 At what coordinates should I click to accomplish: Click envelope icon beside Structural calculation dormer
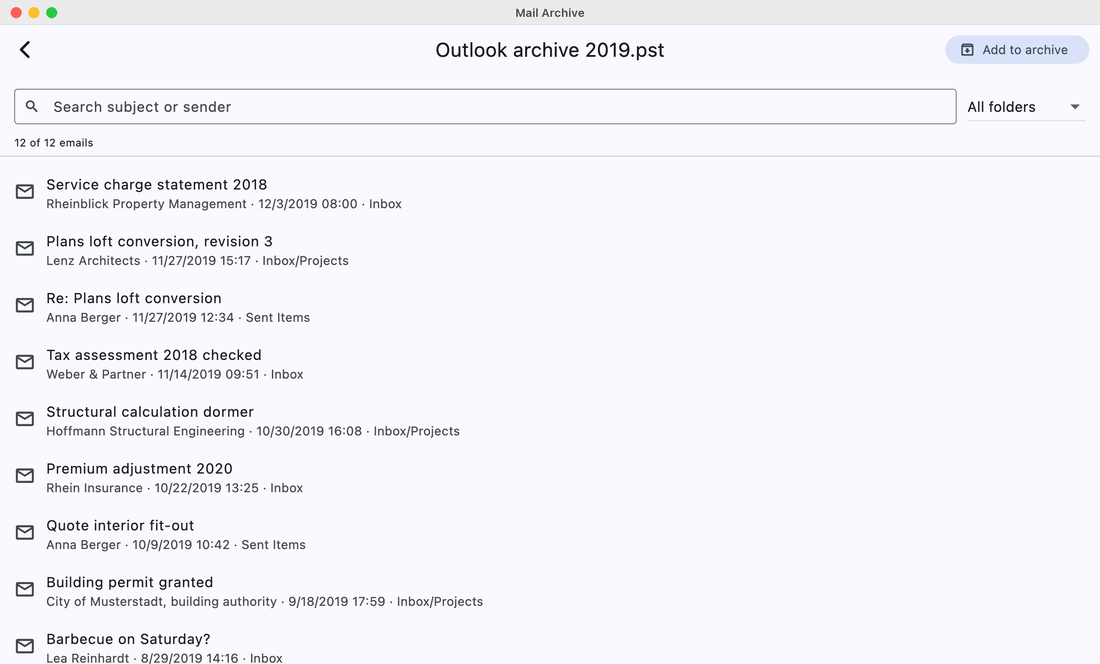[x=25, y=419]
